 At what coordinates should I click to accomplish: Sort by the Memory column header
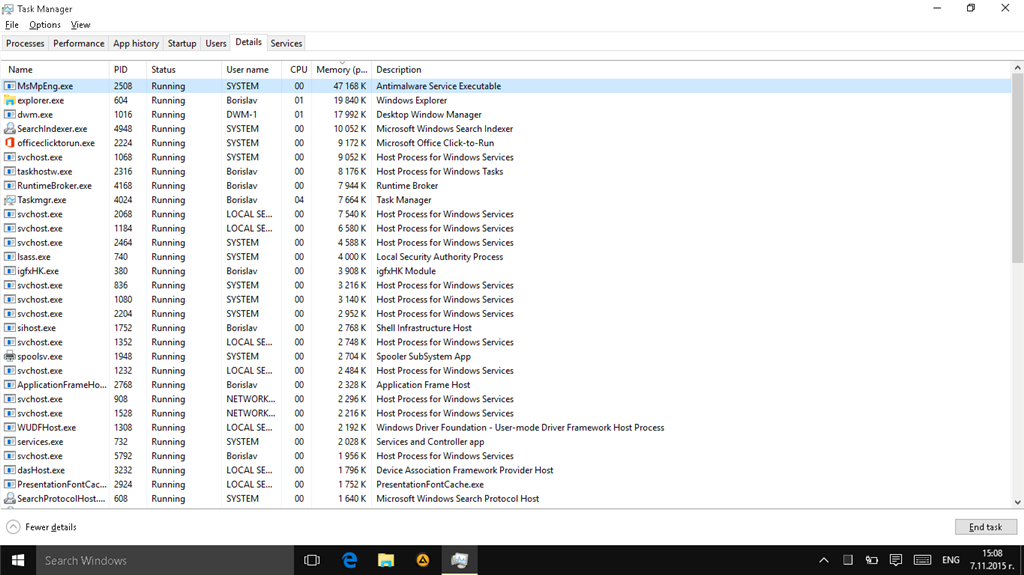click(x=342, y=69)
